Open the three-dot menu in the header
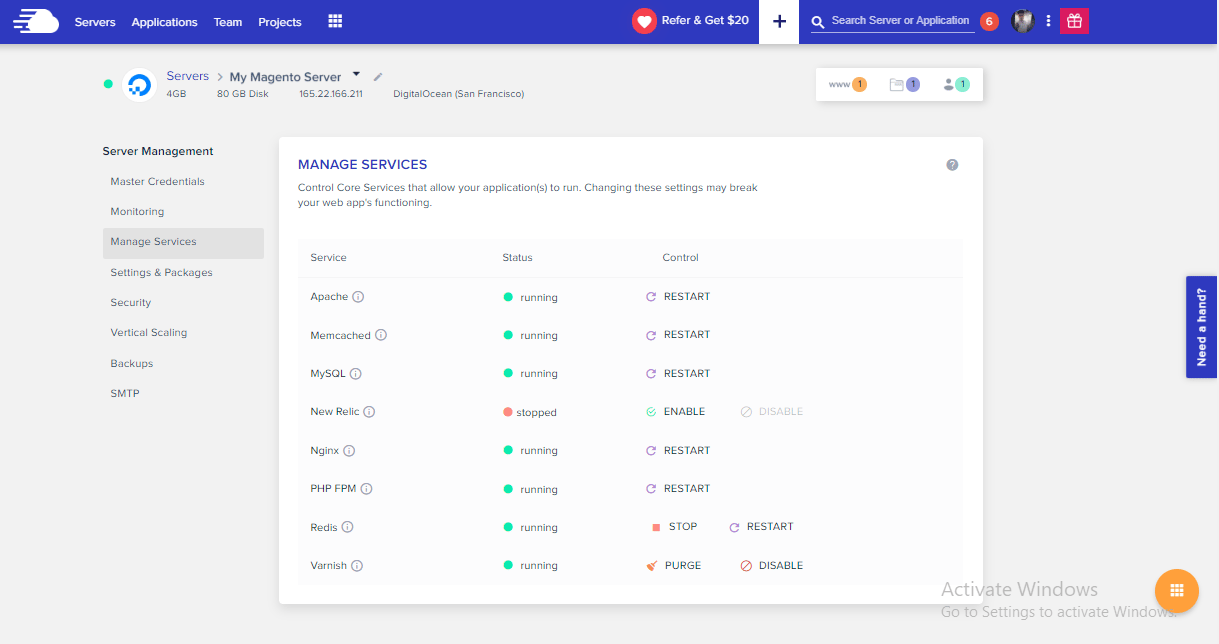Viewport: 1219px width, 644px height. tap(1047, 20)
